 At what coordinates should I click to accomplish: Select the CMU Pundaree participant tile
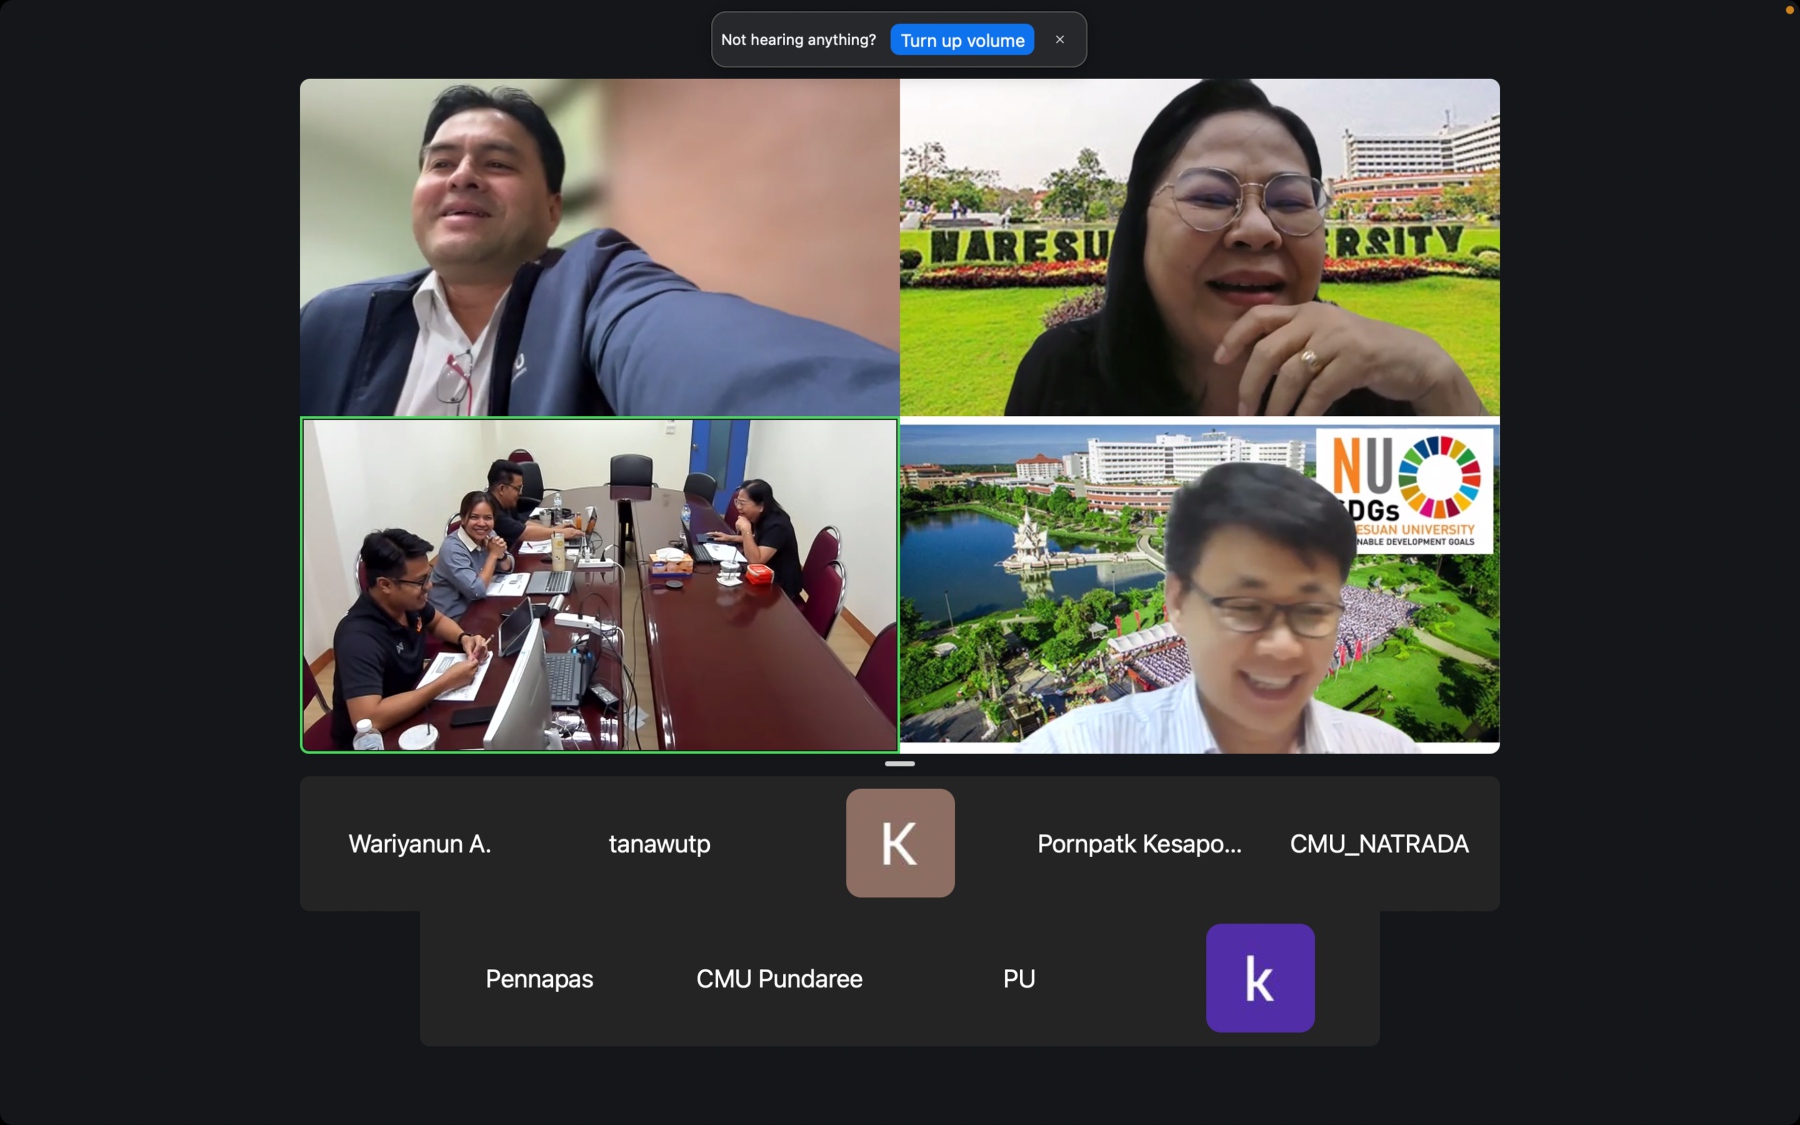[x=780, y=978]
